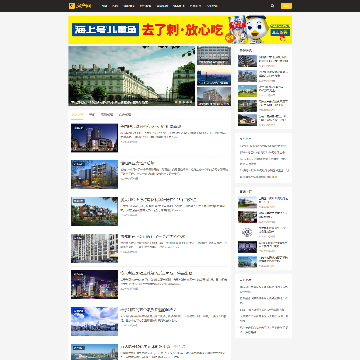Image resolution: width=360 pixels, height=360 pixels.
Task: Open the round black-and-white emblem thumbnail in sidebar
Action: pyautogui.click(x=247, y=232)
